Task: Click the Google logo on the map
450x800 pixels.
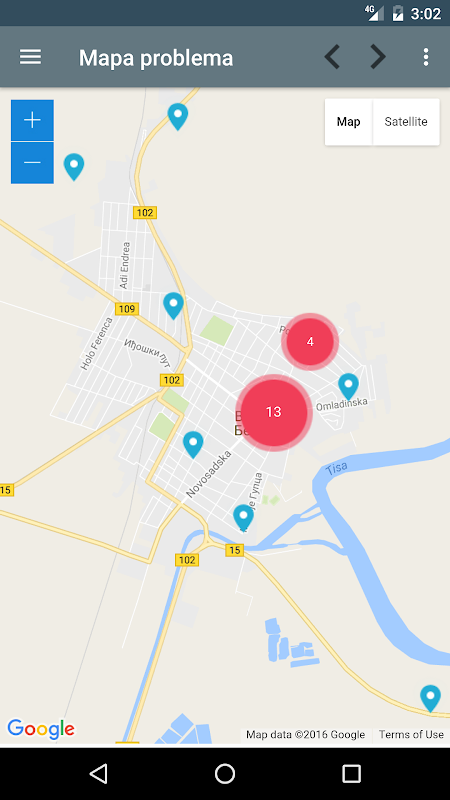Action: [x=41, y=729]
